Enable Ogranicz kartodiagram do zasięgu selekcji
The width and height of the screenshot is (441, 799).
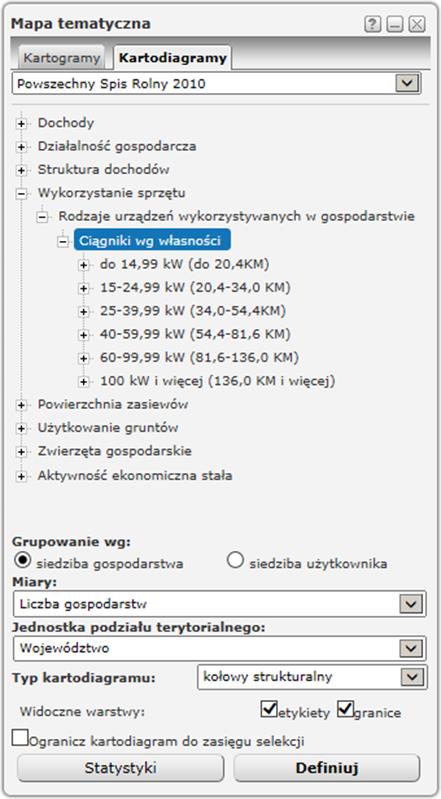click(20, 737)
